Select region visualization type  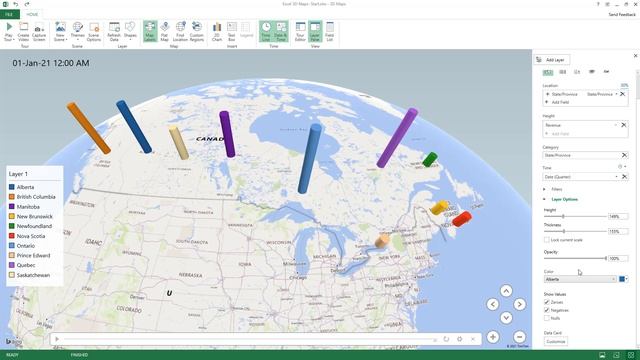pyautogui.click(x=606, y=72)
